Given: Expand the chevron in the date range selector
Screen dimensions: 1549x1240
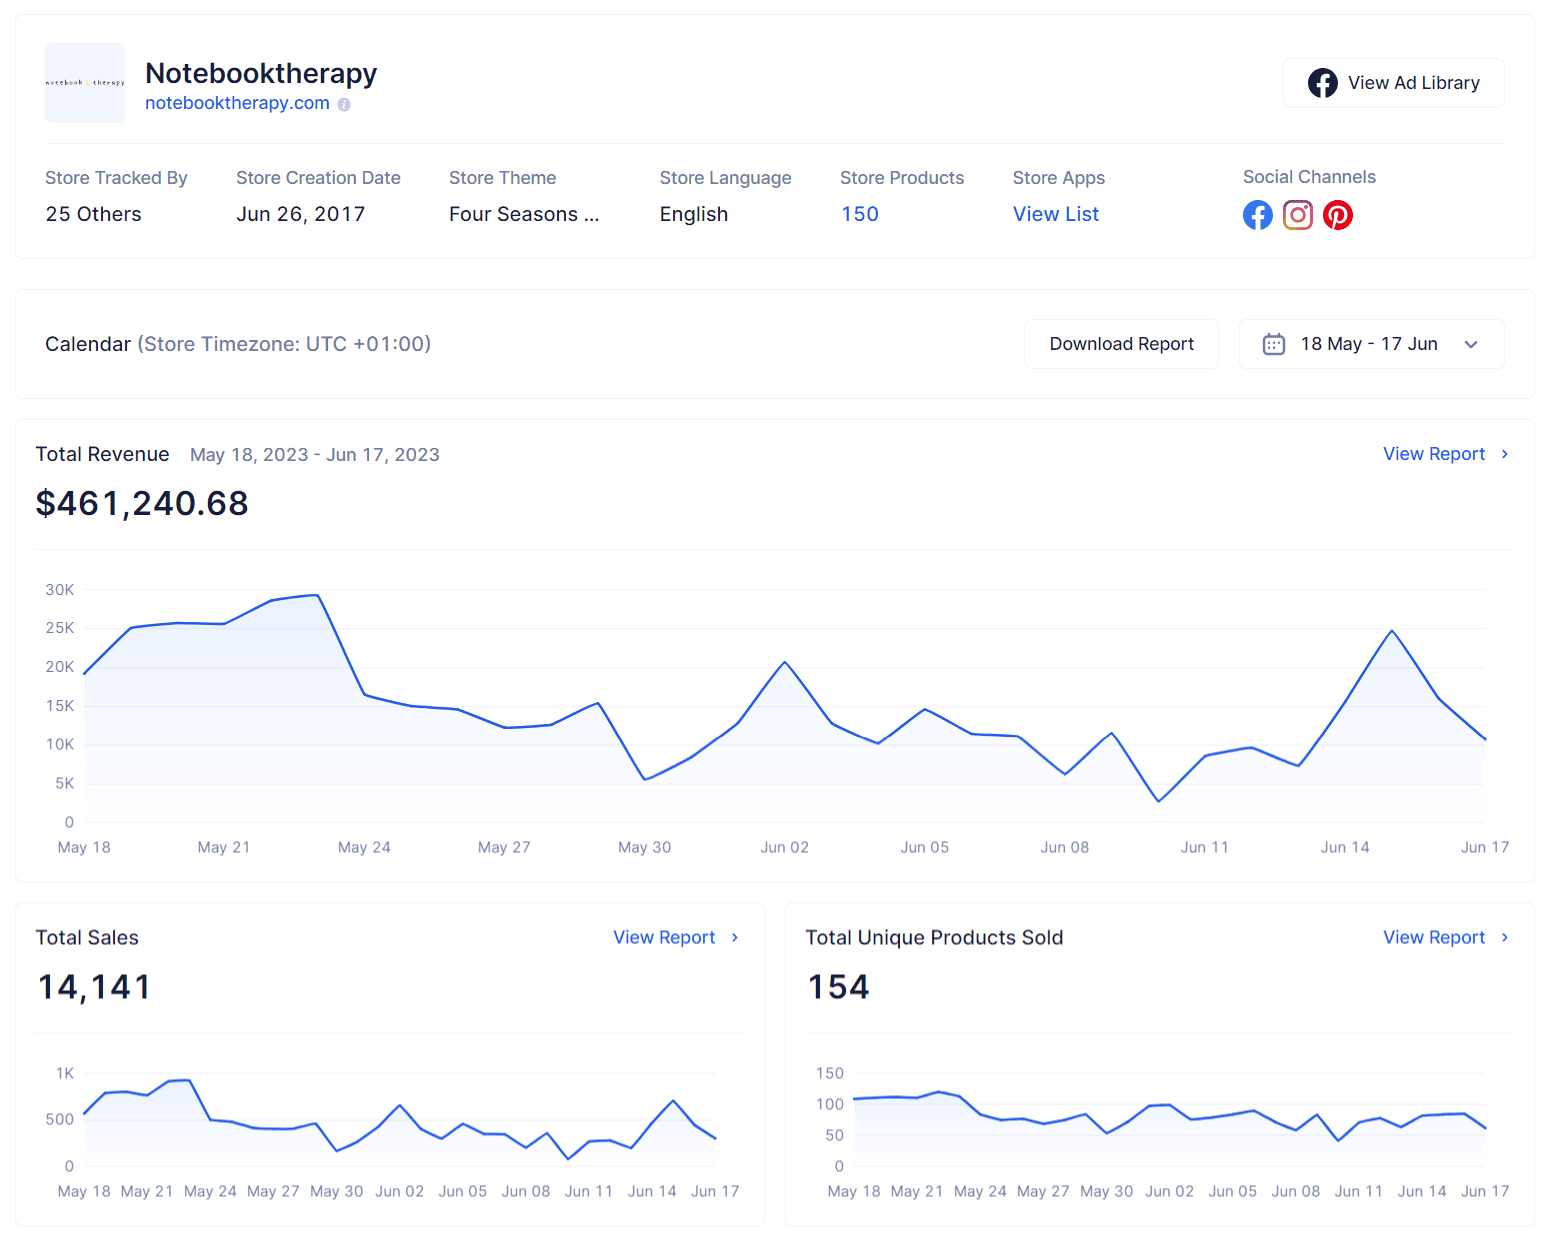Looking at the screenshot, I should [x=1470, y=344].
